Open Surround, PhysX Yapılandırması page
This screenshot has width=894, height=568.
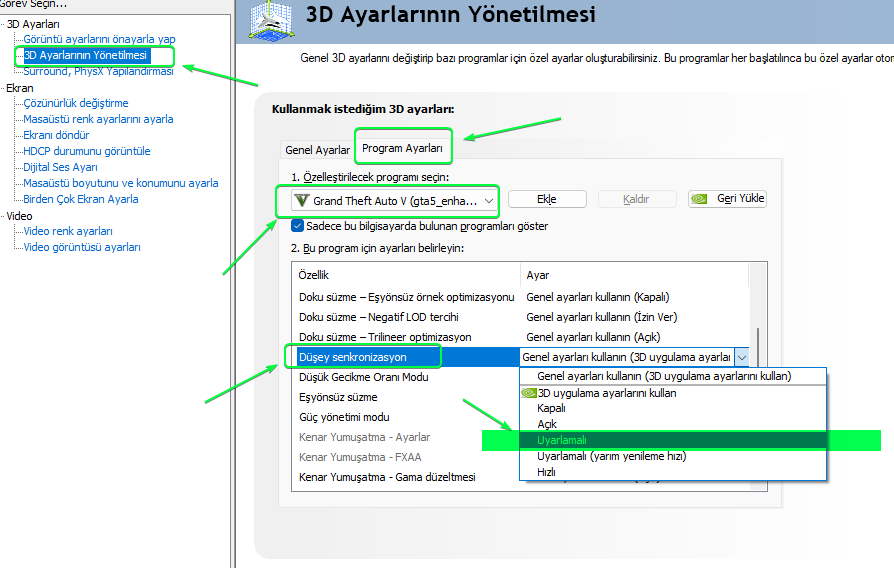98,71
